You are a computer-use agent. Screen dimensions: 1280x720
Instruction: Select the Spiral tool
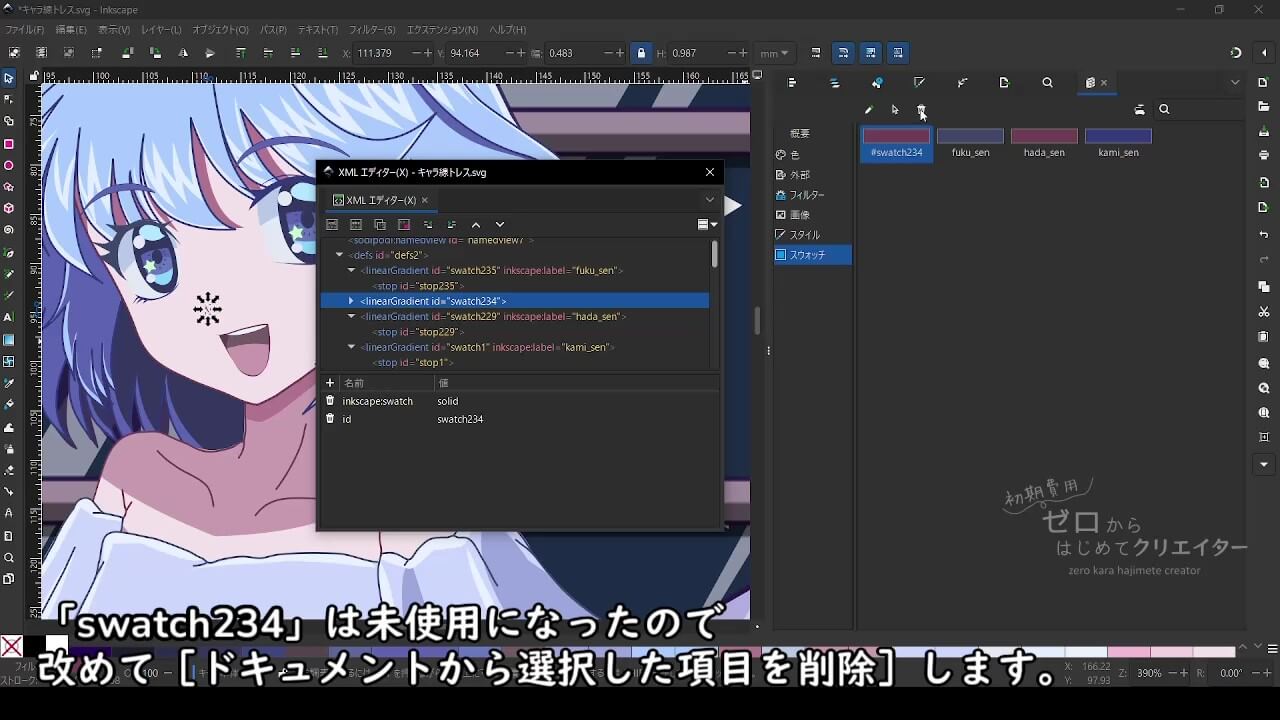(9, 230)
